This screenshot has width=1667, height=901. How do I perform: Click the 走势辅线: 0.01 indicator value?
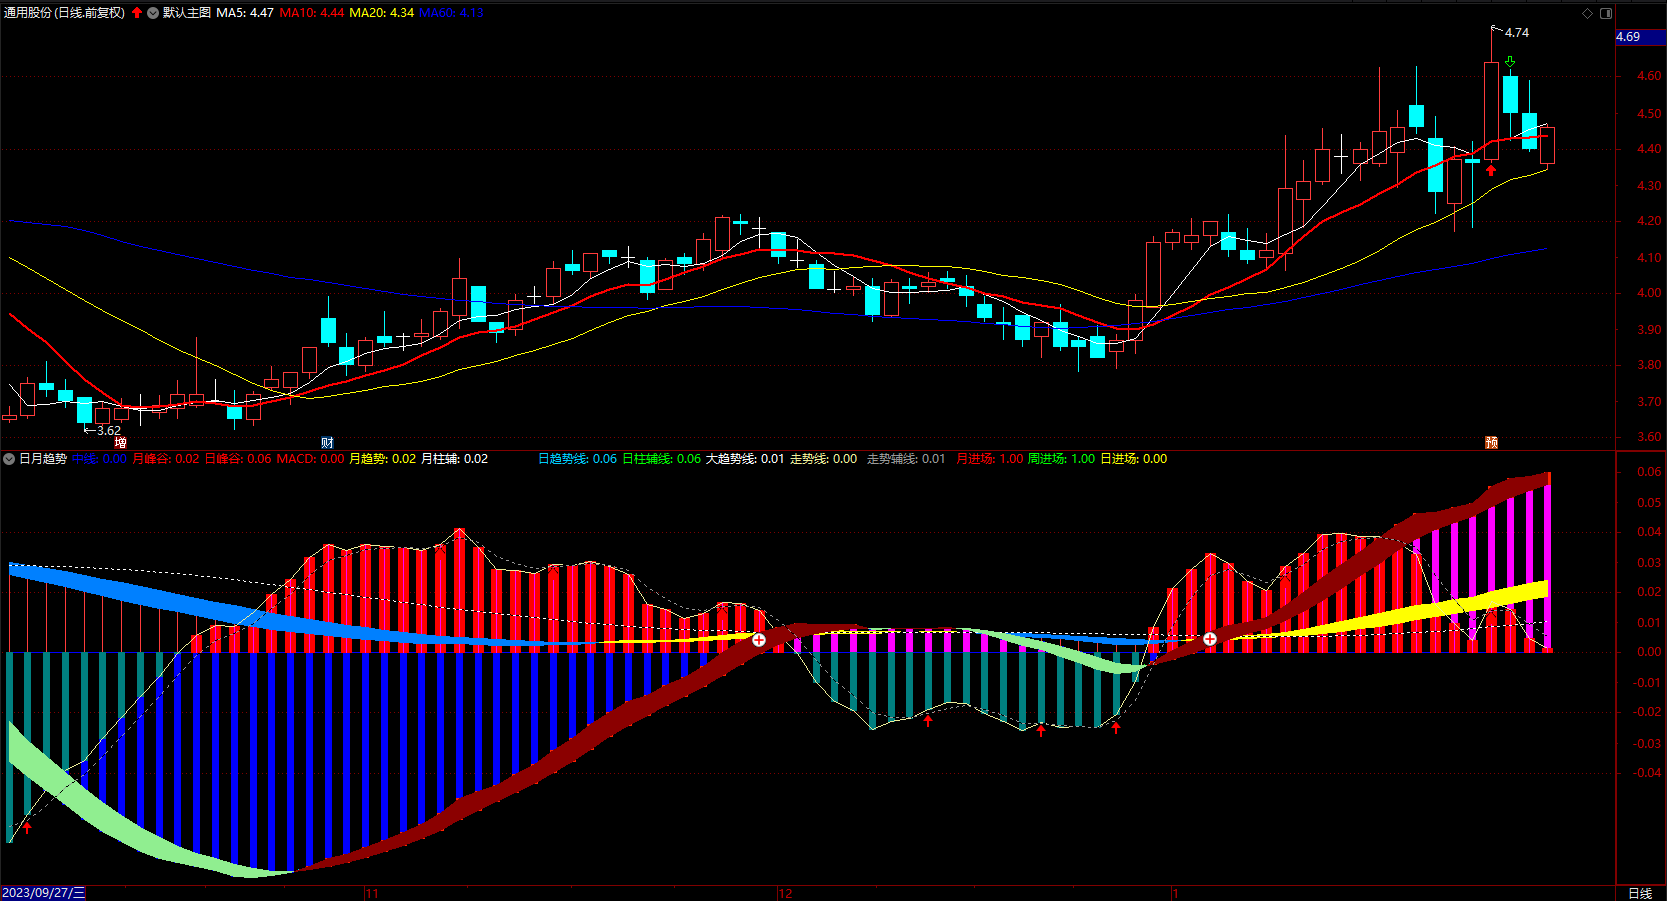(906, 459)
